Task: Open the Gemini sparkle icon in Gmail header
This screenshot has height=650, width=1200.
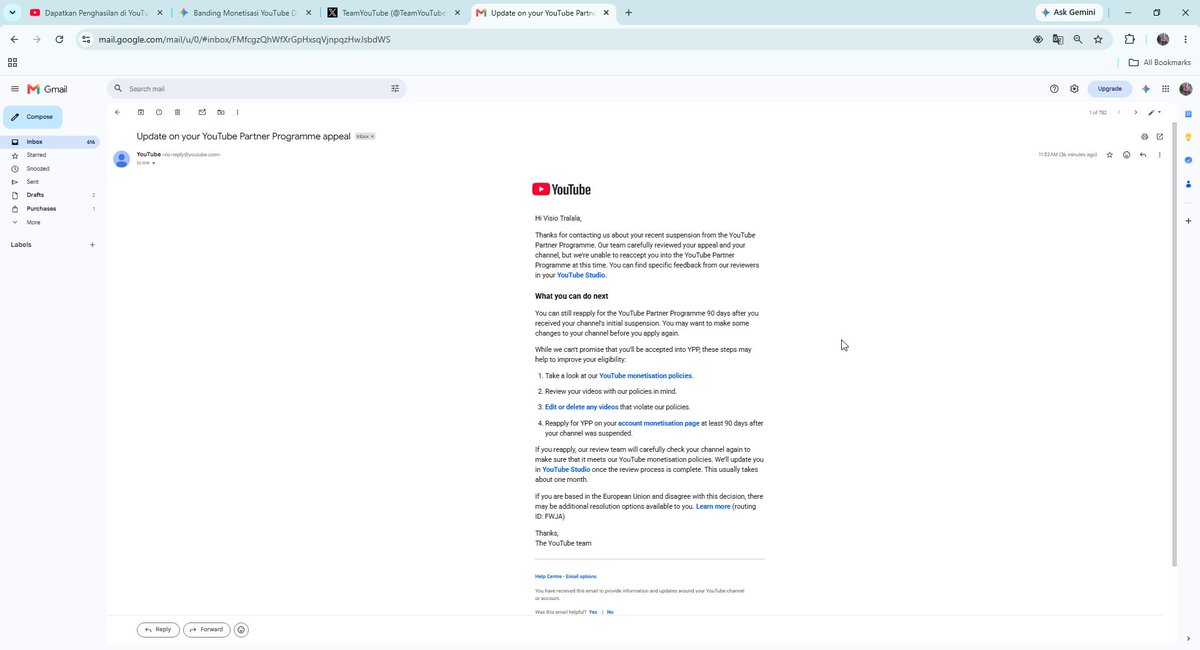Action: pos(1146,89)
